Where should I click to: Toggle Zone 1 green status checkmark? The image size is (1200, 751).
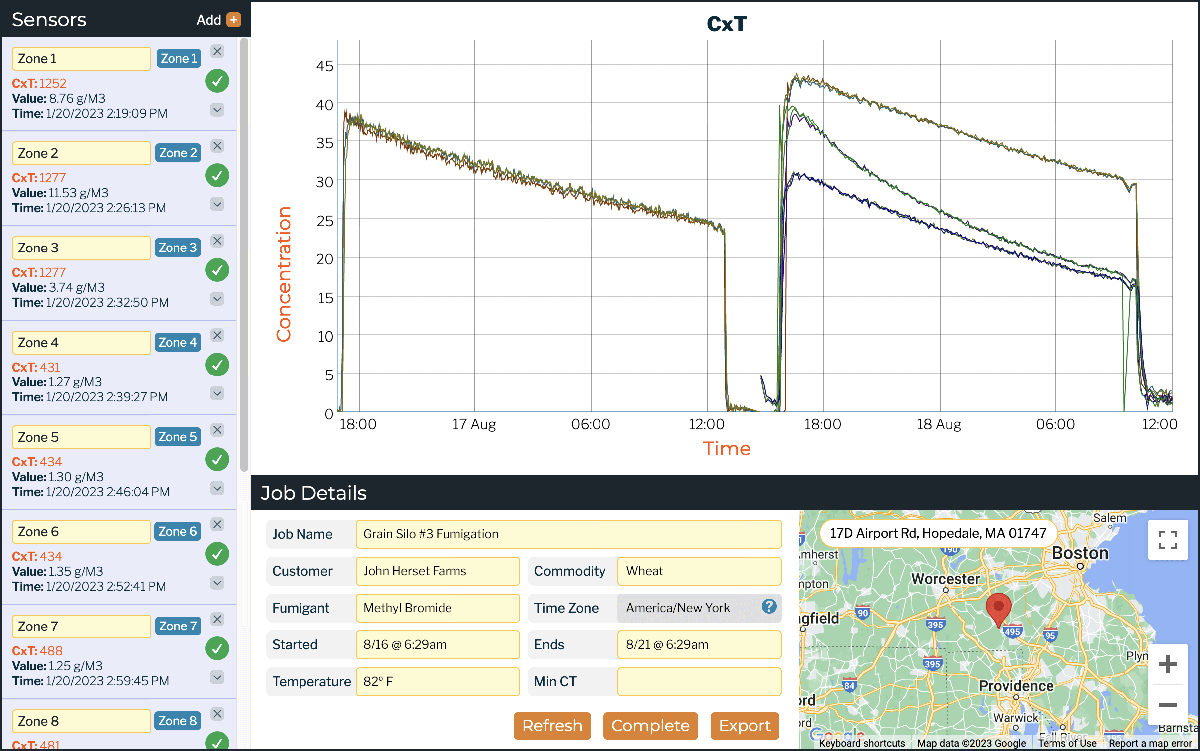pyautogui.click(x=216, y=81)
